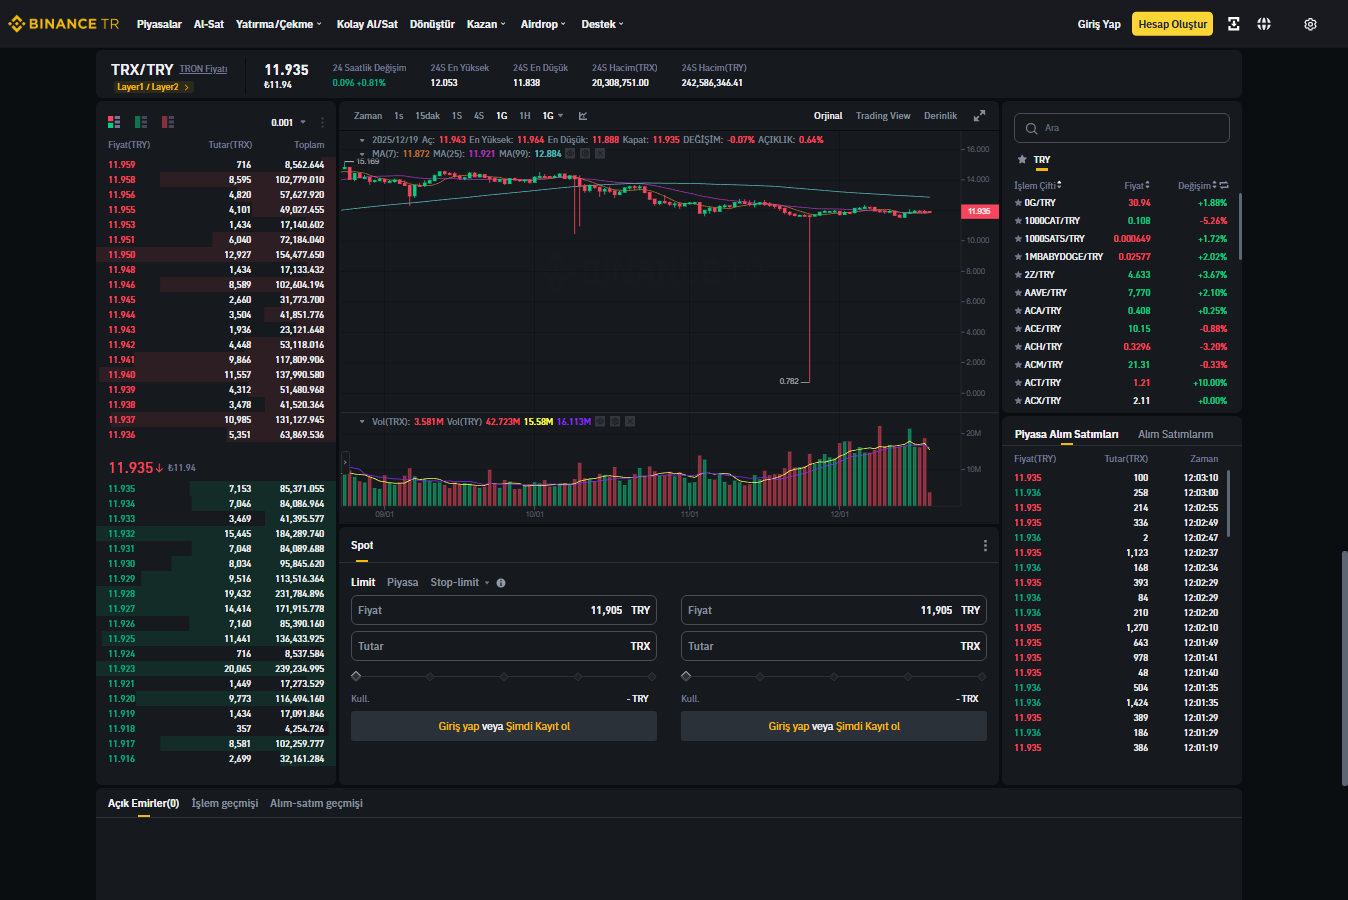Click the Ara search field
This screenshot has height=900, width=1348.
click(1121, 128)
